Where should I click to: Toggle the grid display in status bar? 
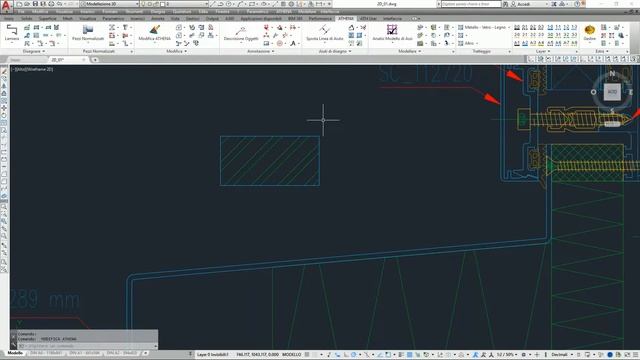click(307, 354)
